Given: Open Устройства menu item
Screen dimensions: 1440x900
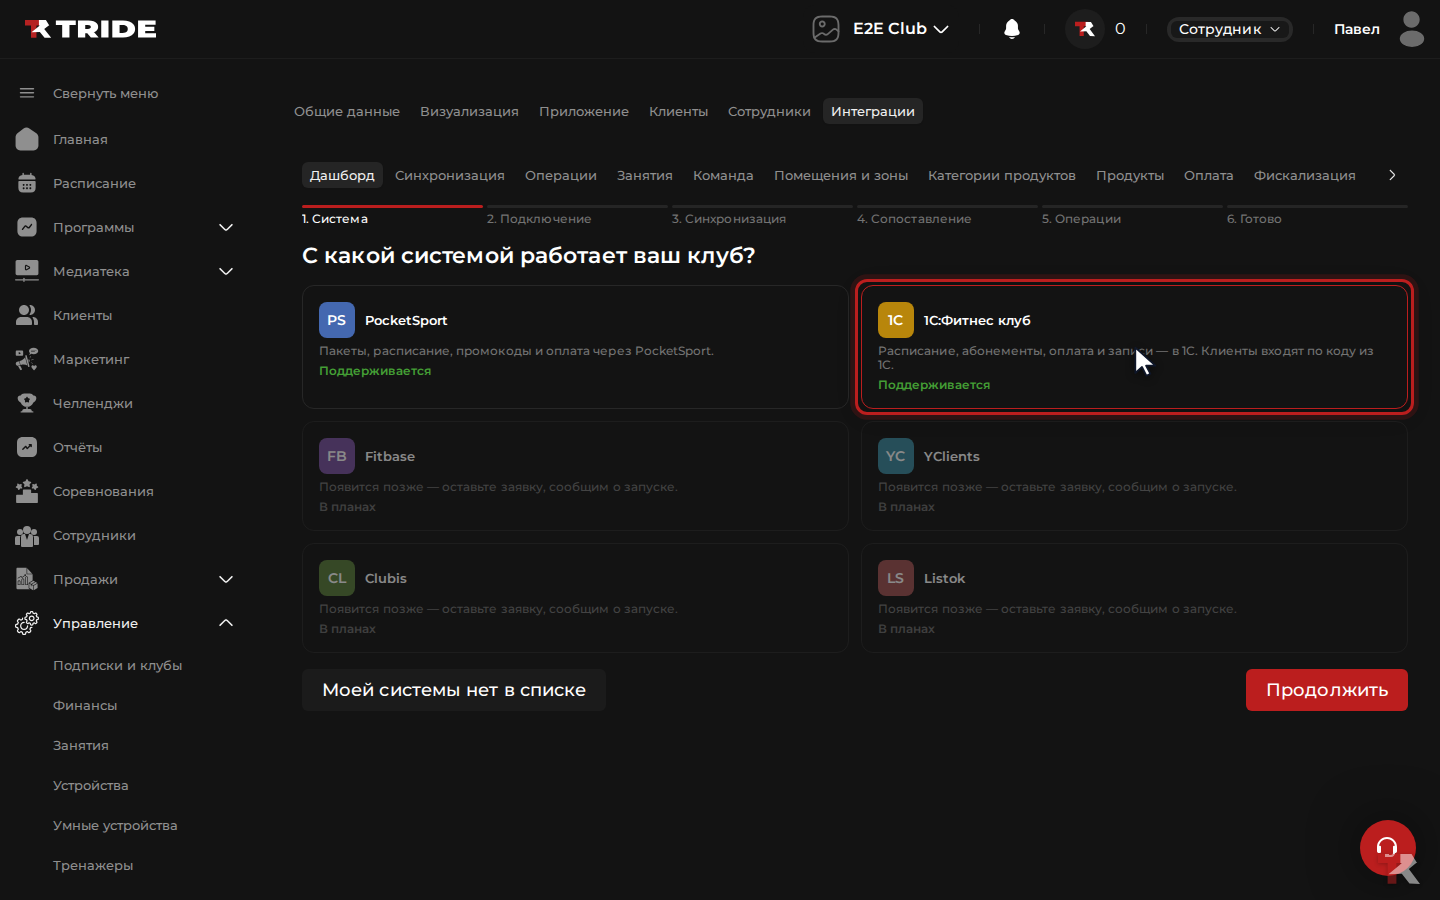Looking at the screenshot, I should click(x=91, y=785).
